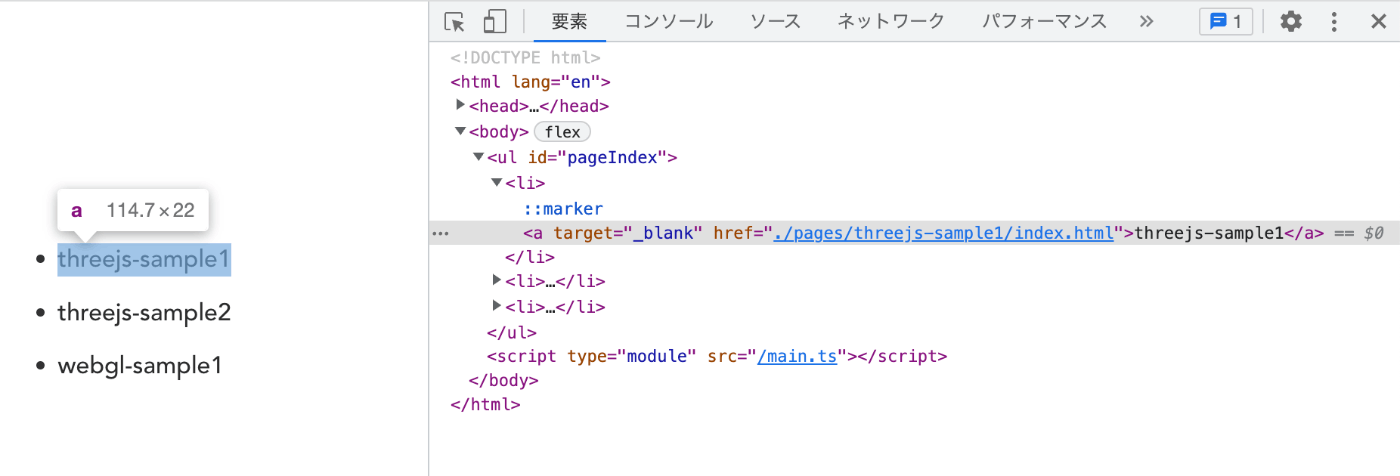Image resolution: width=1400 pixels, height=476 pixels.
Task: Select the ::marker pseudo-element row
Action: tap(563, 208)
